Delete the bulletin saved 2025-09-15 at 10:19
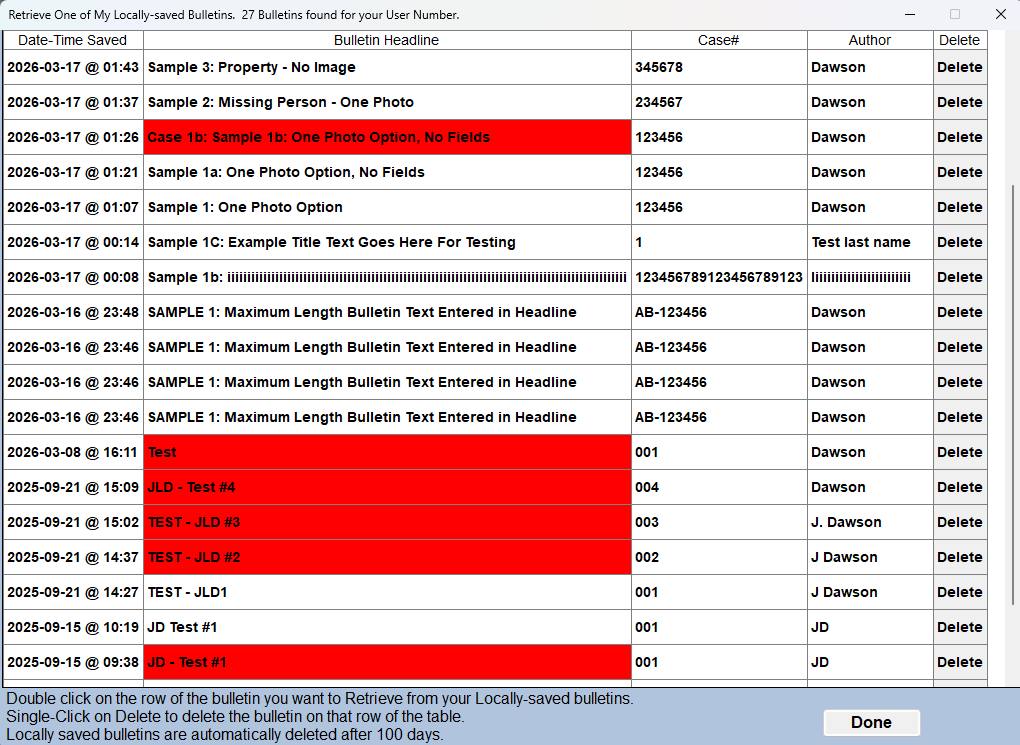Screen dimensions: 1020x745 coord(960,627)
